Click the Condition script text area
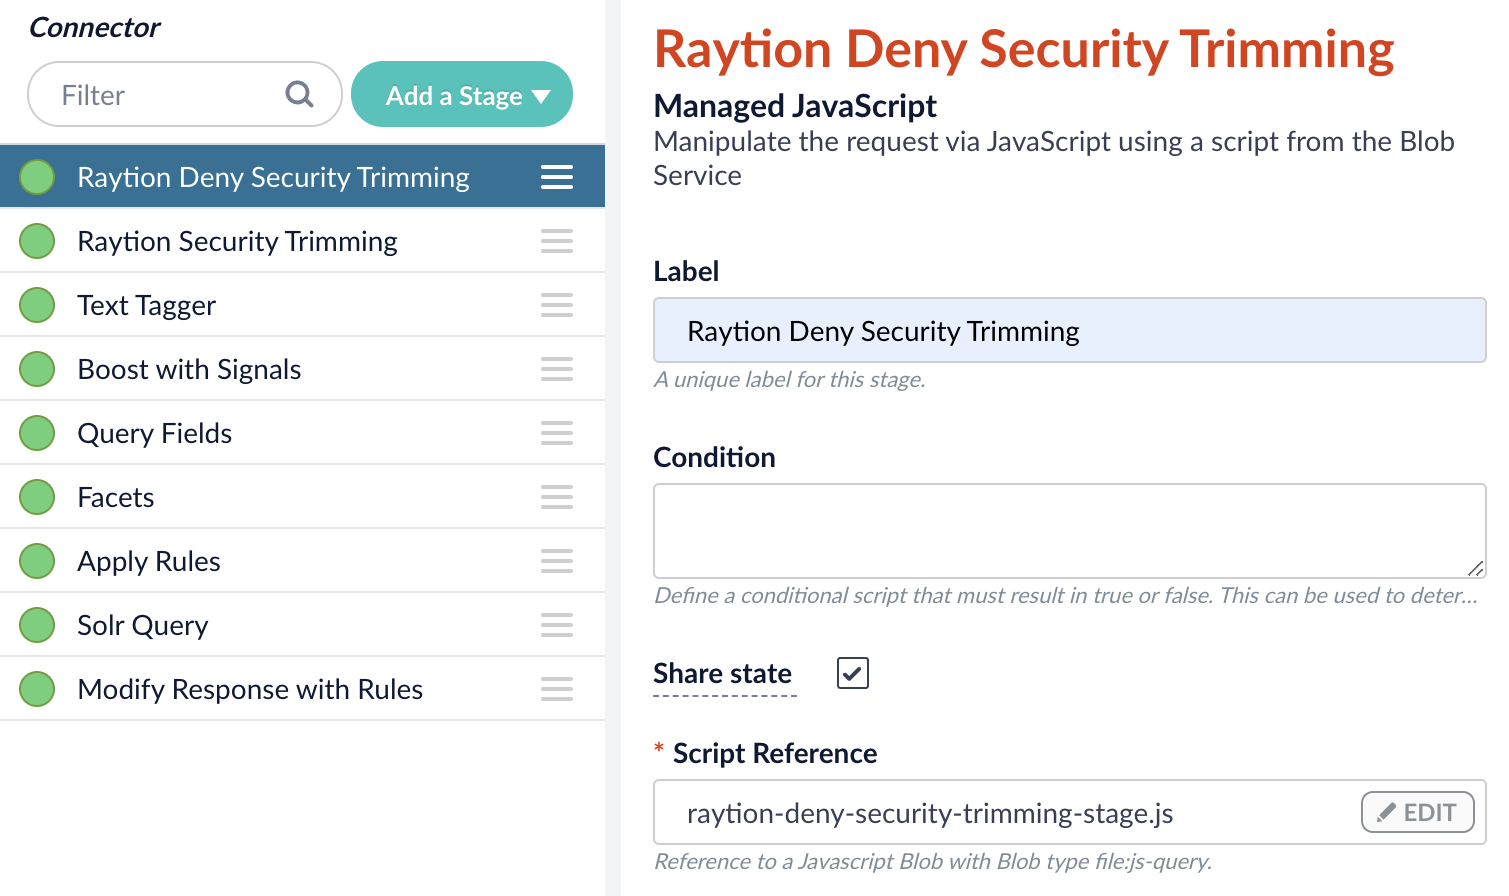 pos(1069,530)
